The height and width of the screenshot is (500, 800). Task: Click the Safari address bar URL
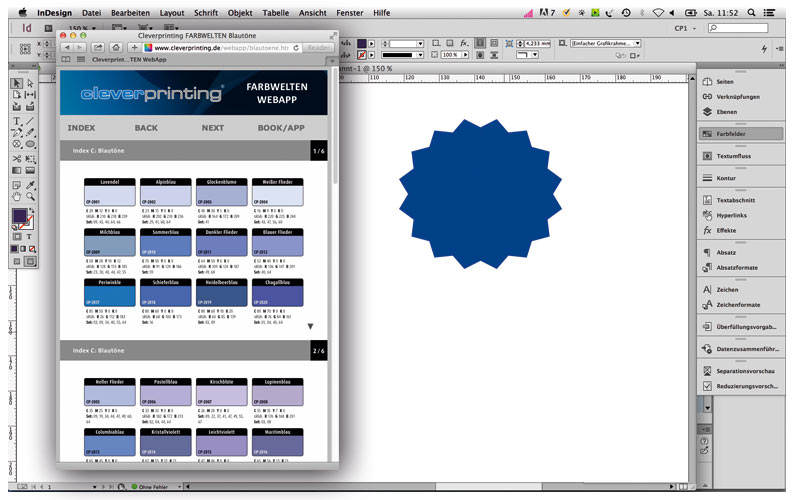[221, 47]
